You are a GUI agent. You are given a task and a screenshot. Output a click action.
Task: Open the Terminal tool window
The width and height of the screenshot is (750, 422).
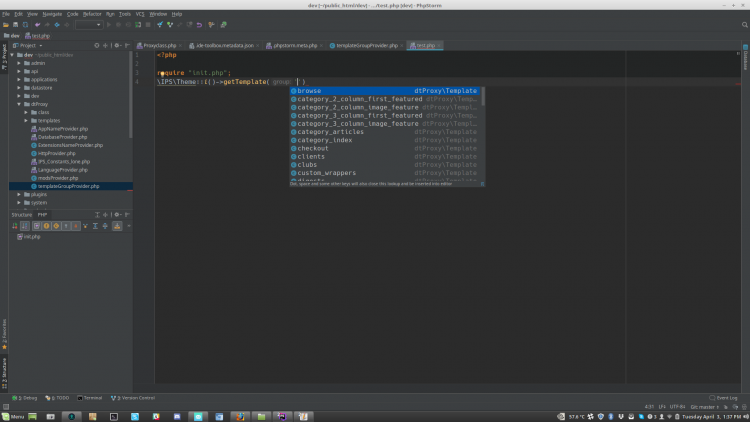(92, 398)
